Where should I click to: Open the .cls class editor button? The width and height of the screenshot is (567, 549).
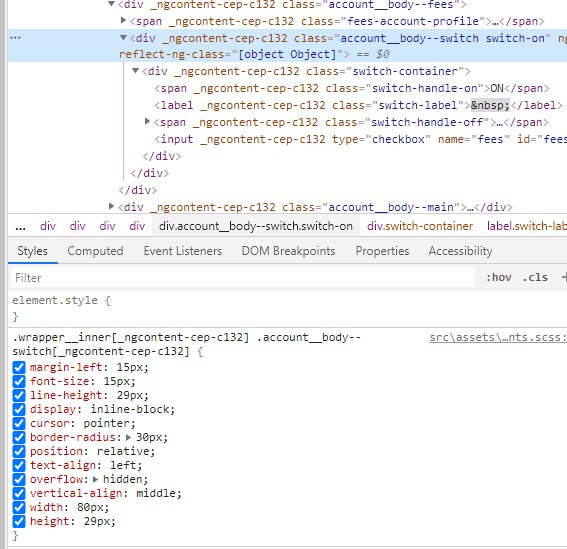[536, 278]
